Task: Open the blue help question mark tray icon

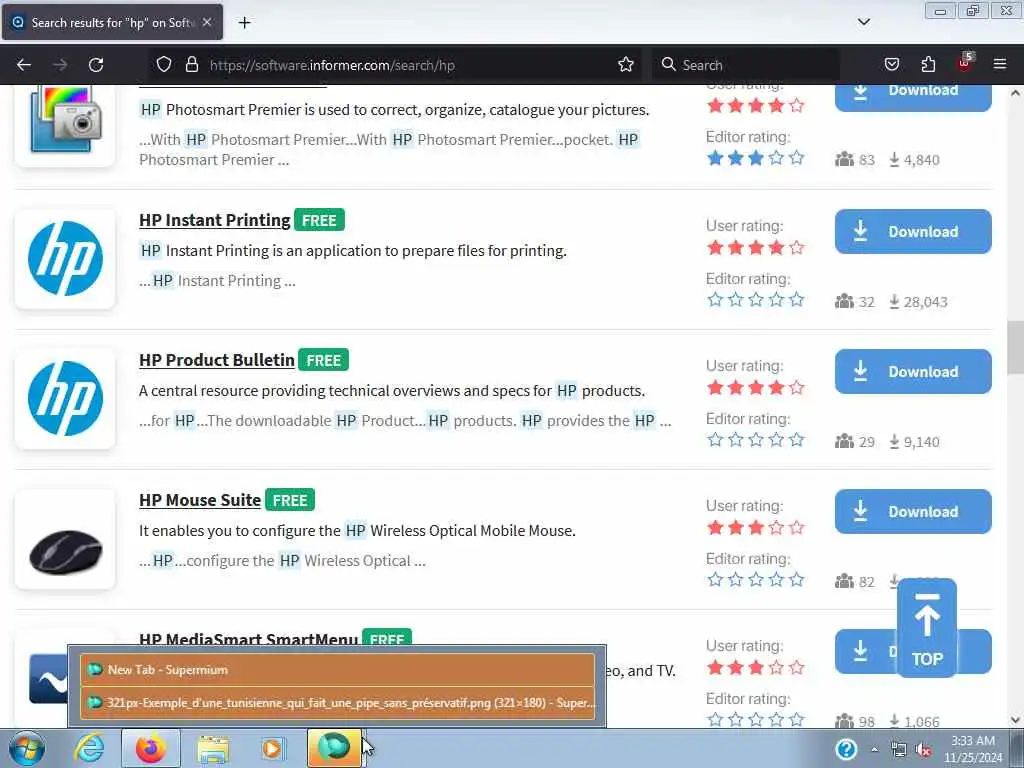Action: (x=846, y=749)
